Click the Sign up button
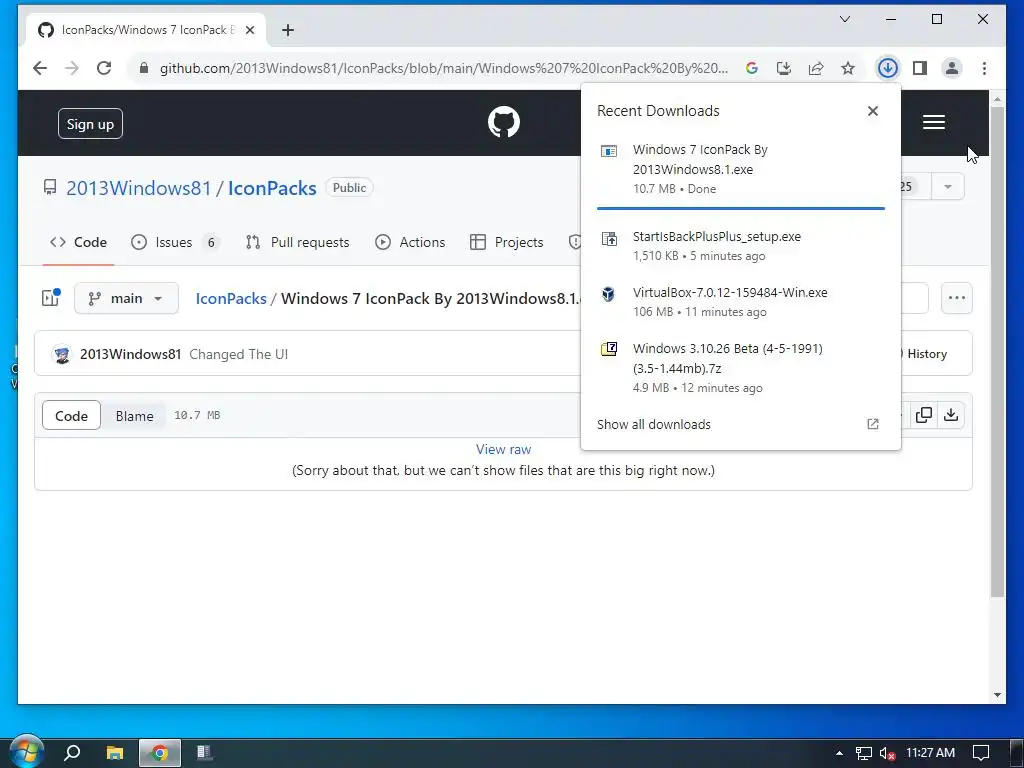 [x=90, y=124]
